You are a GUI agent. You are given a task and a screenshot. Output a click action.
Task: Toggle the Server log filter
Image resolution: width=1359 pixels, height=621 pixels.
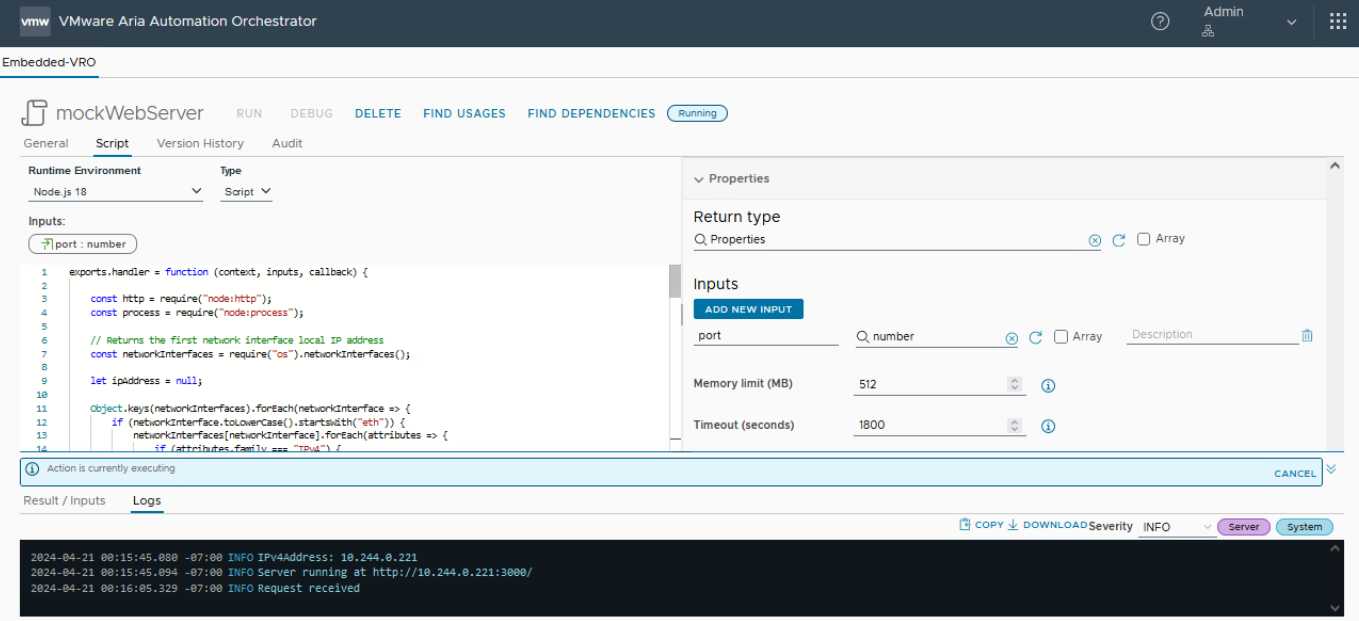tap(1244, 527)
